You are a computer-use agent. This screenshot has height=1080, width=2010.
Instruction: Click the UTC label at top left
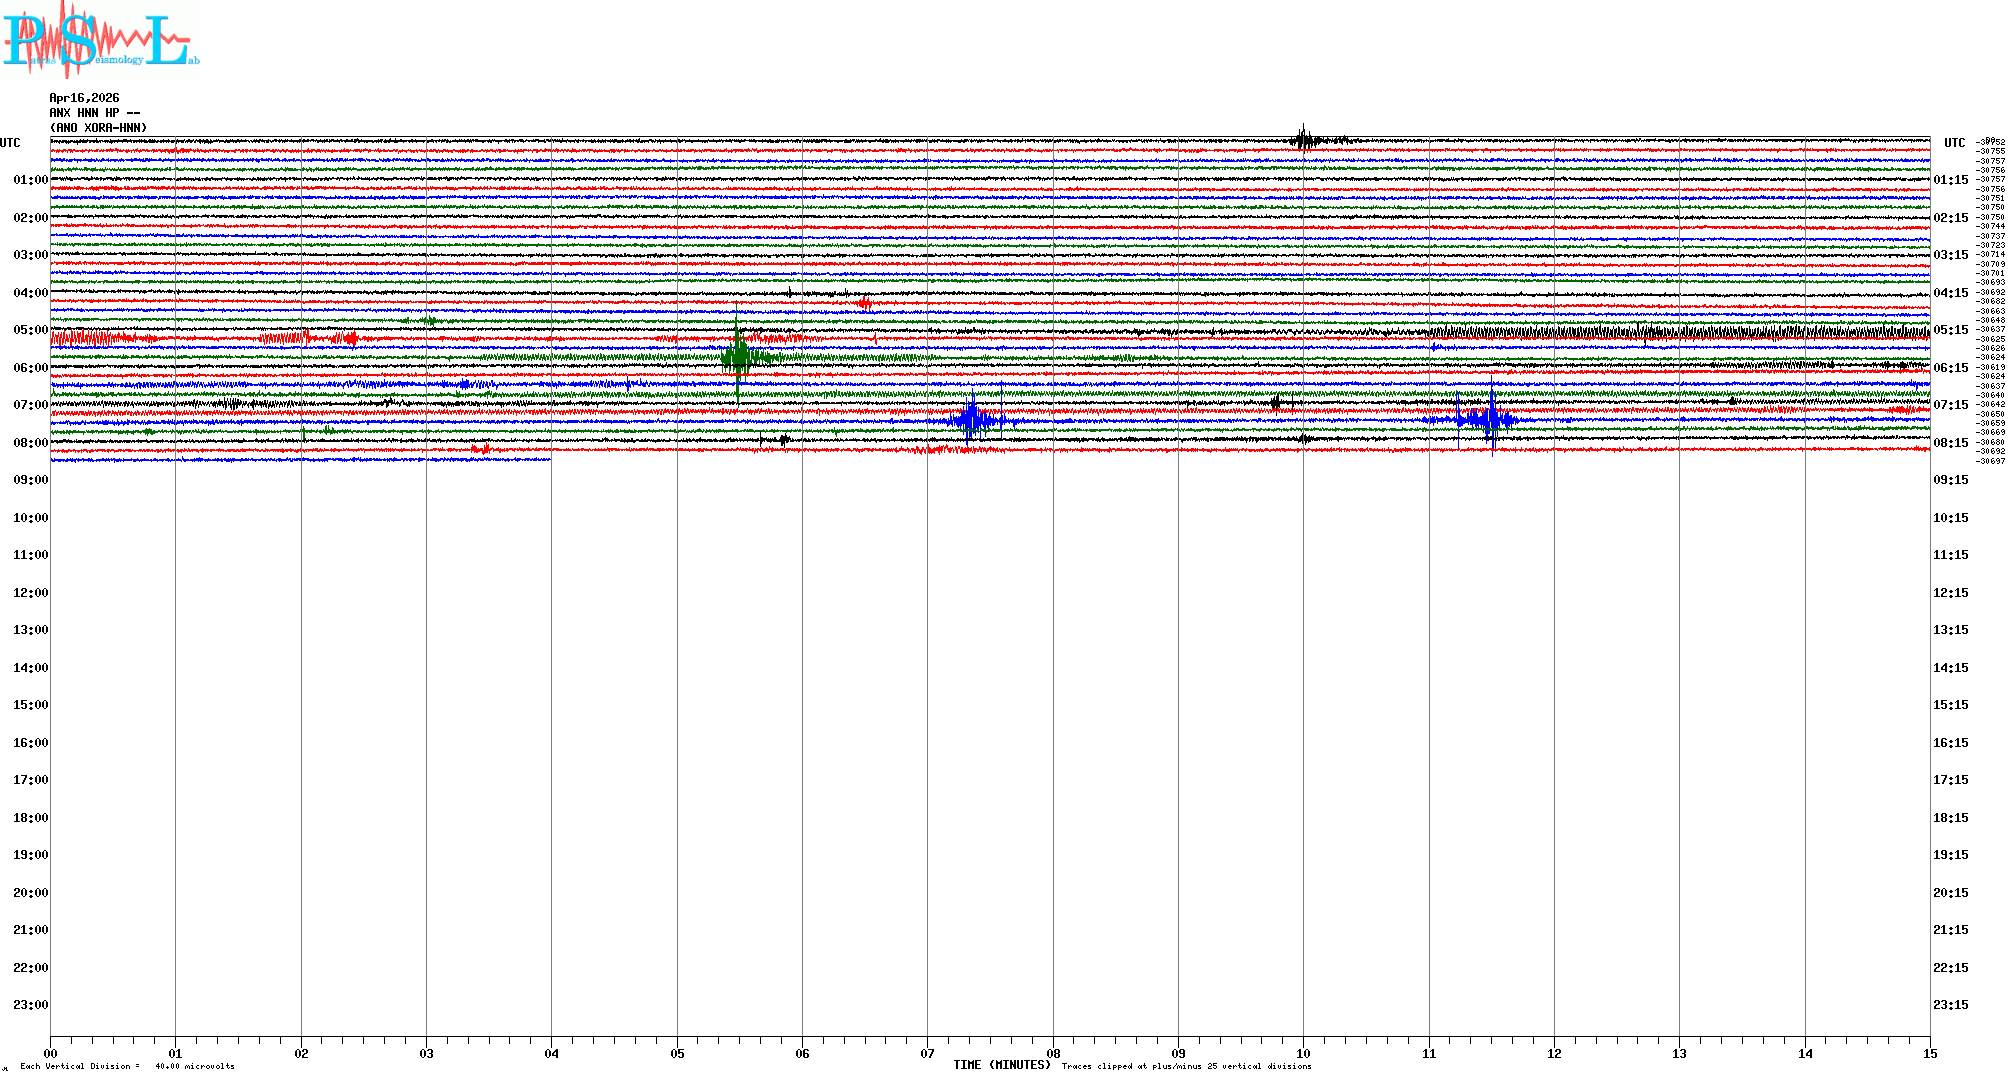(10, 143)
